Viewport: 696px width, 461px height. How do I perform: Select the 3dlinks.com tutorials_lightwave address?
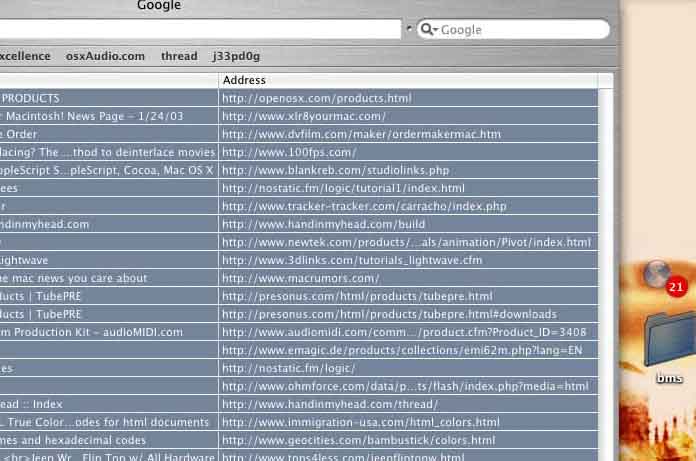352,260
